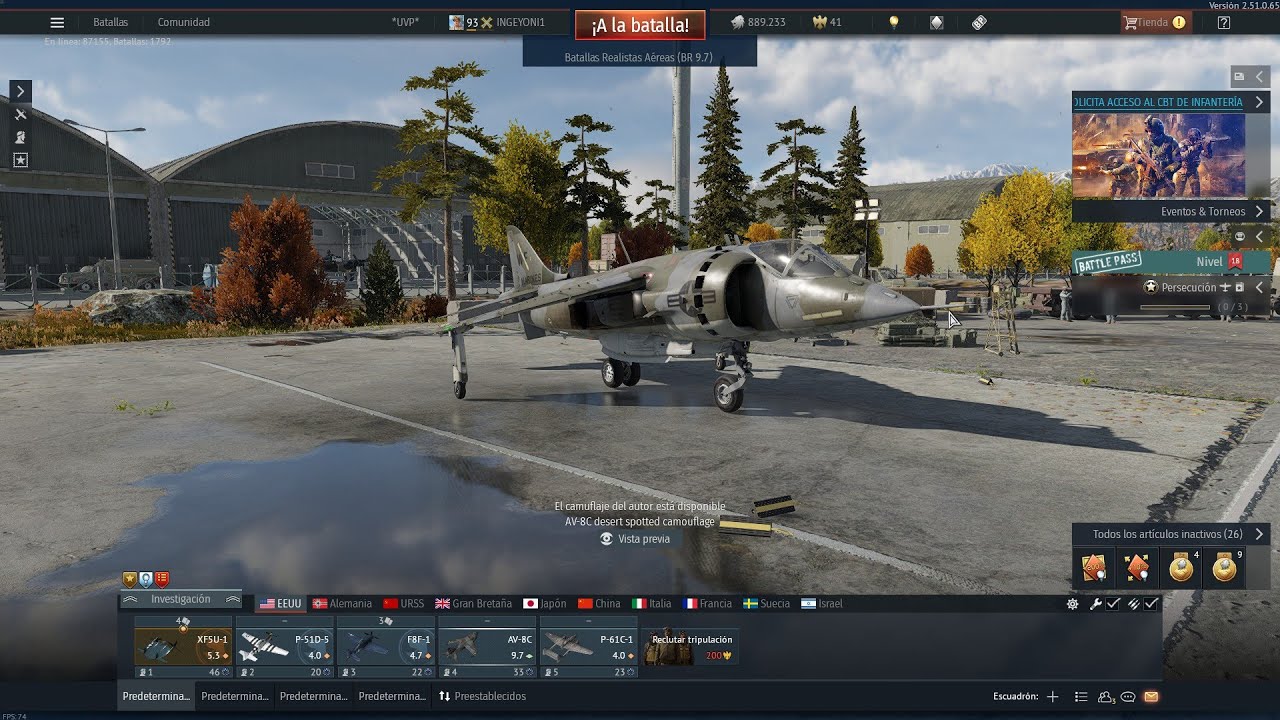Open vehicle modifications wrench icon on left
1280x720 pixels.
pyautogui.click(x=20, y=115)
